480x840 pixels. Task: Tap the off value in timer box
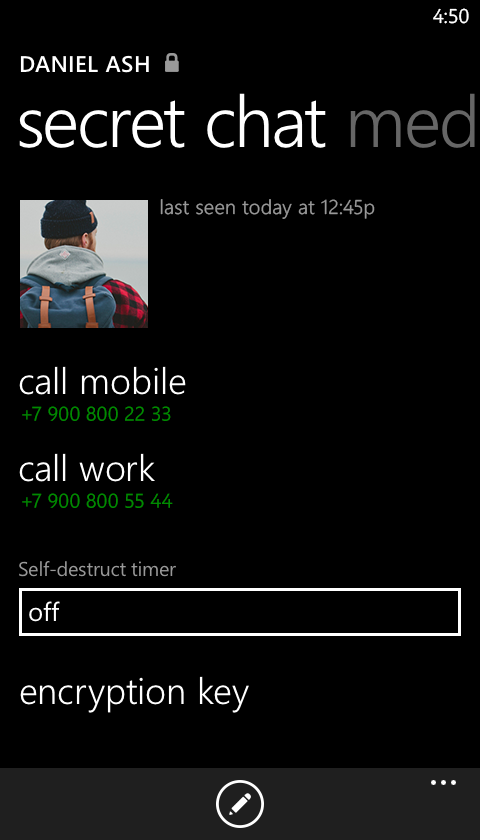[x=44, y=612]
